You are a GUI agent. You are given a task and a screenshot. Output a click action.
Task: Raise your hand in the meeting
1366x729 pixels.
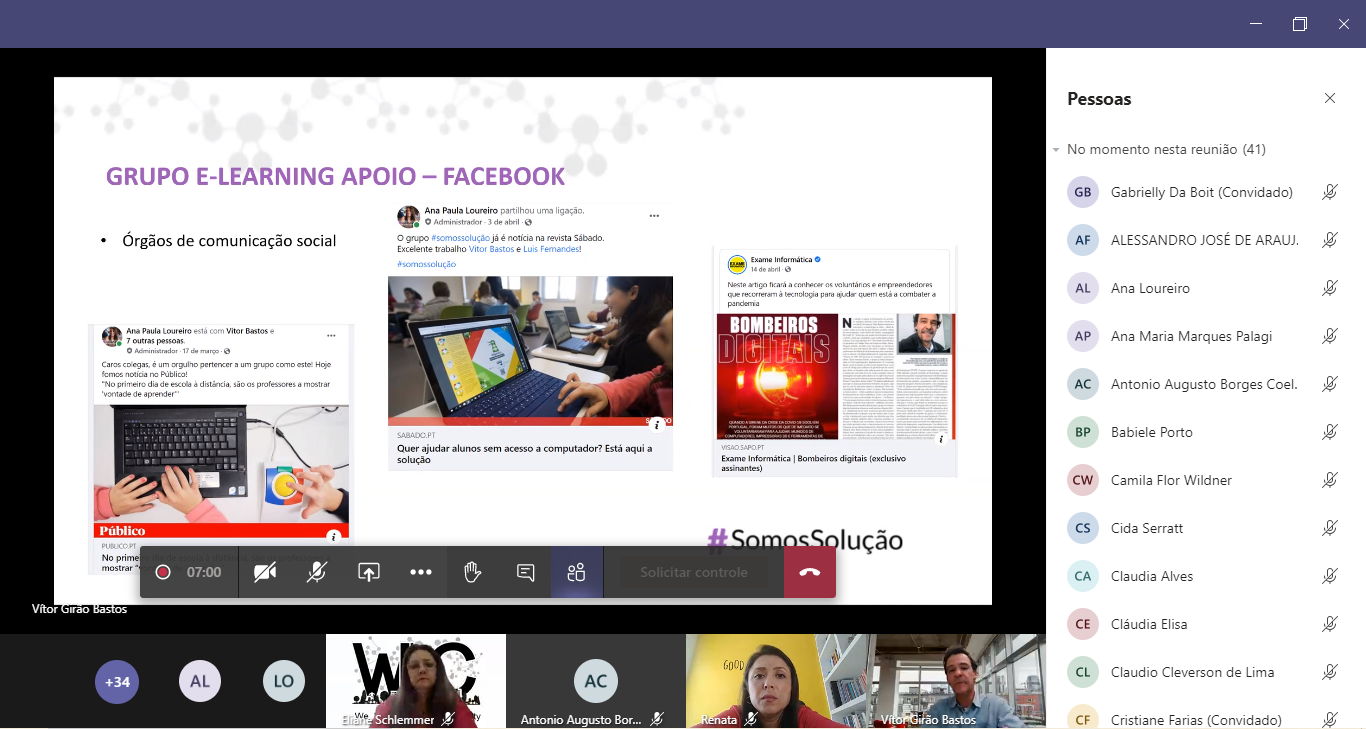point(473,572)
